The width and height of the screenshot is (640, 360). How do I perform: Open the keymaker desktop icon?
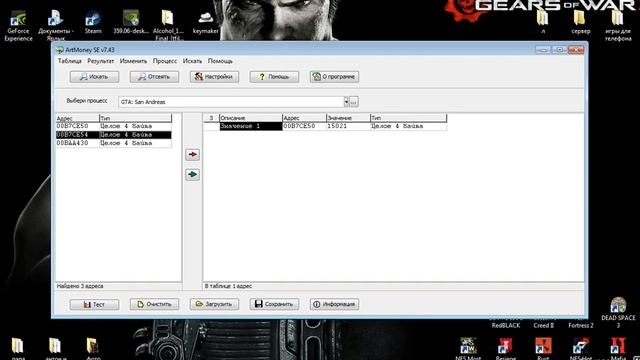(205, 22)
